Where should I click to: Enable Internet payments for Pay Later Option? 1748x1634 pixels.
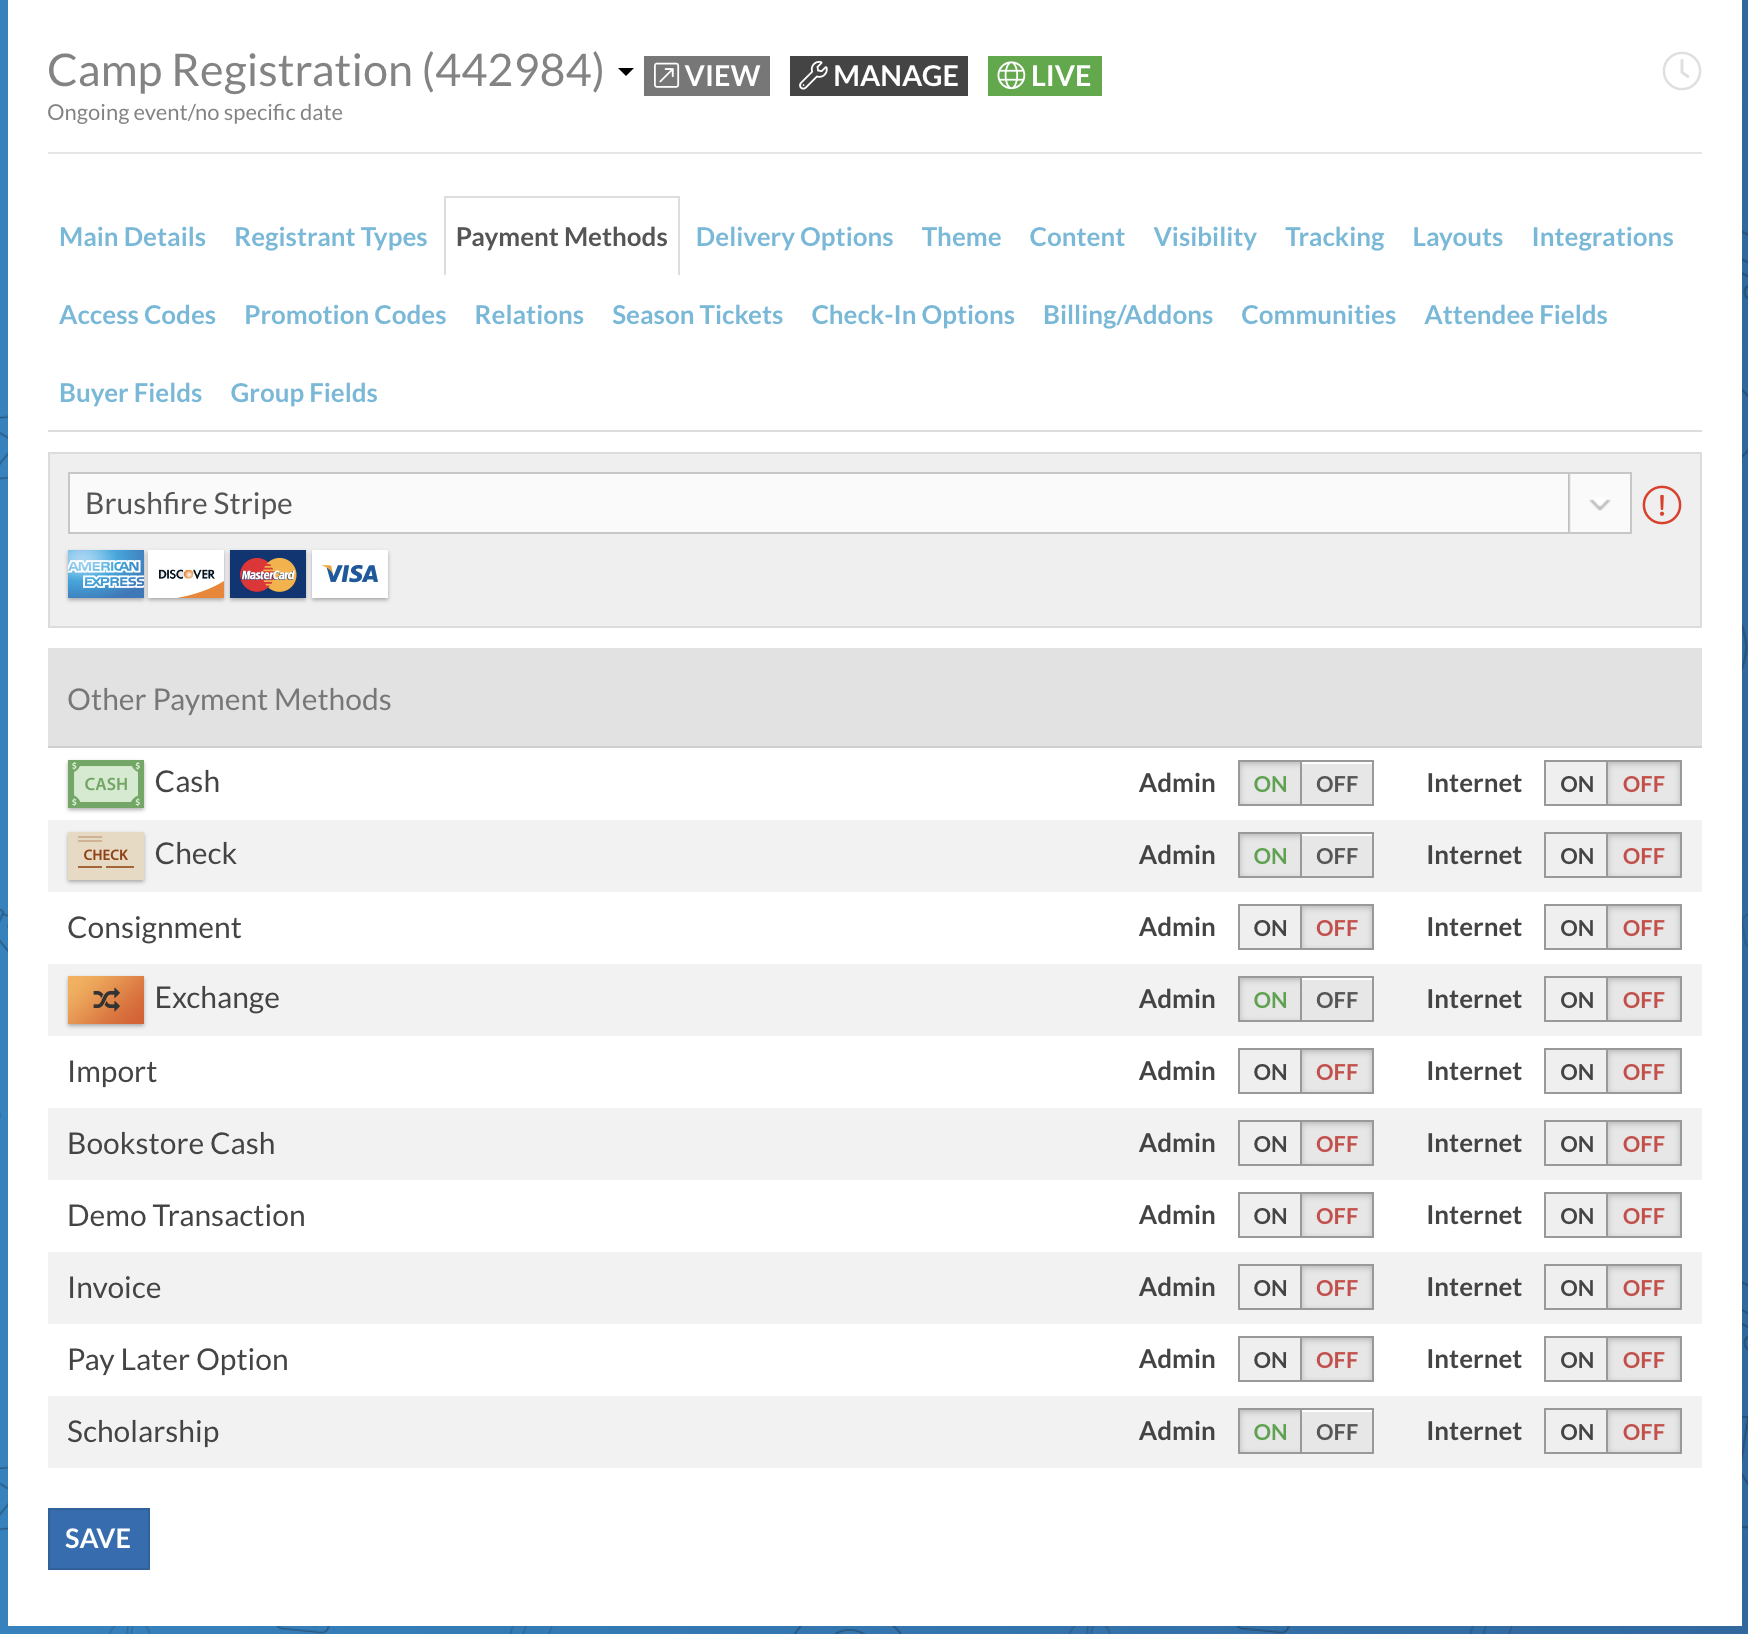click(x=1575, y=1359)
